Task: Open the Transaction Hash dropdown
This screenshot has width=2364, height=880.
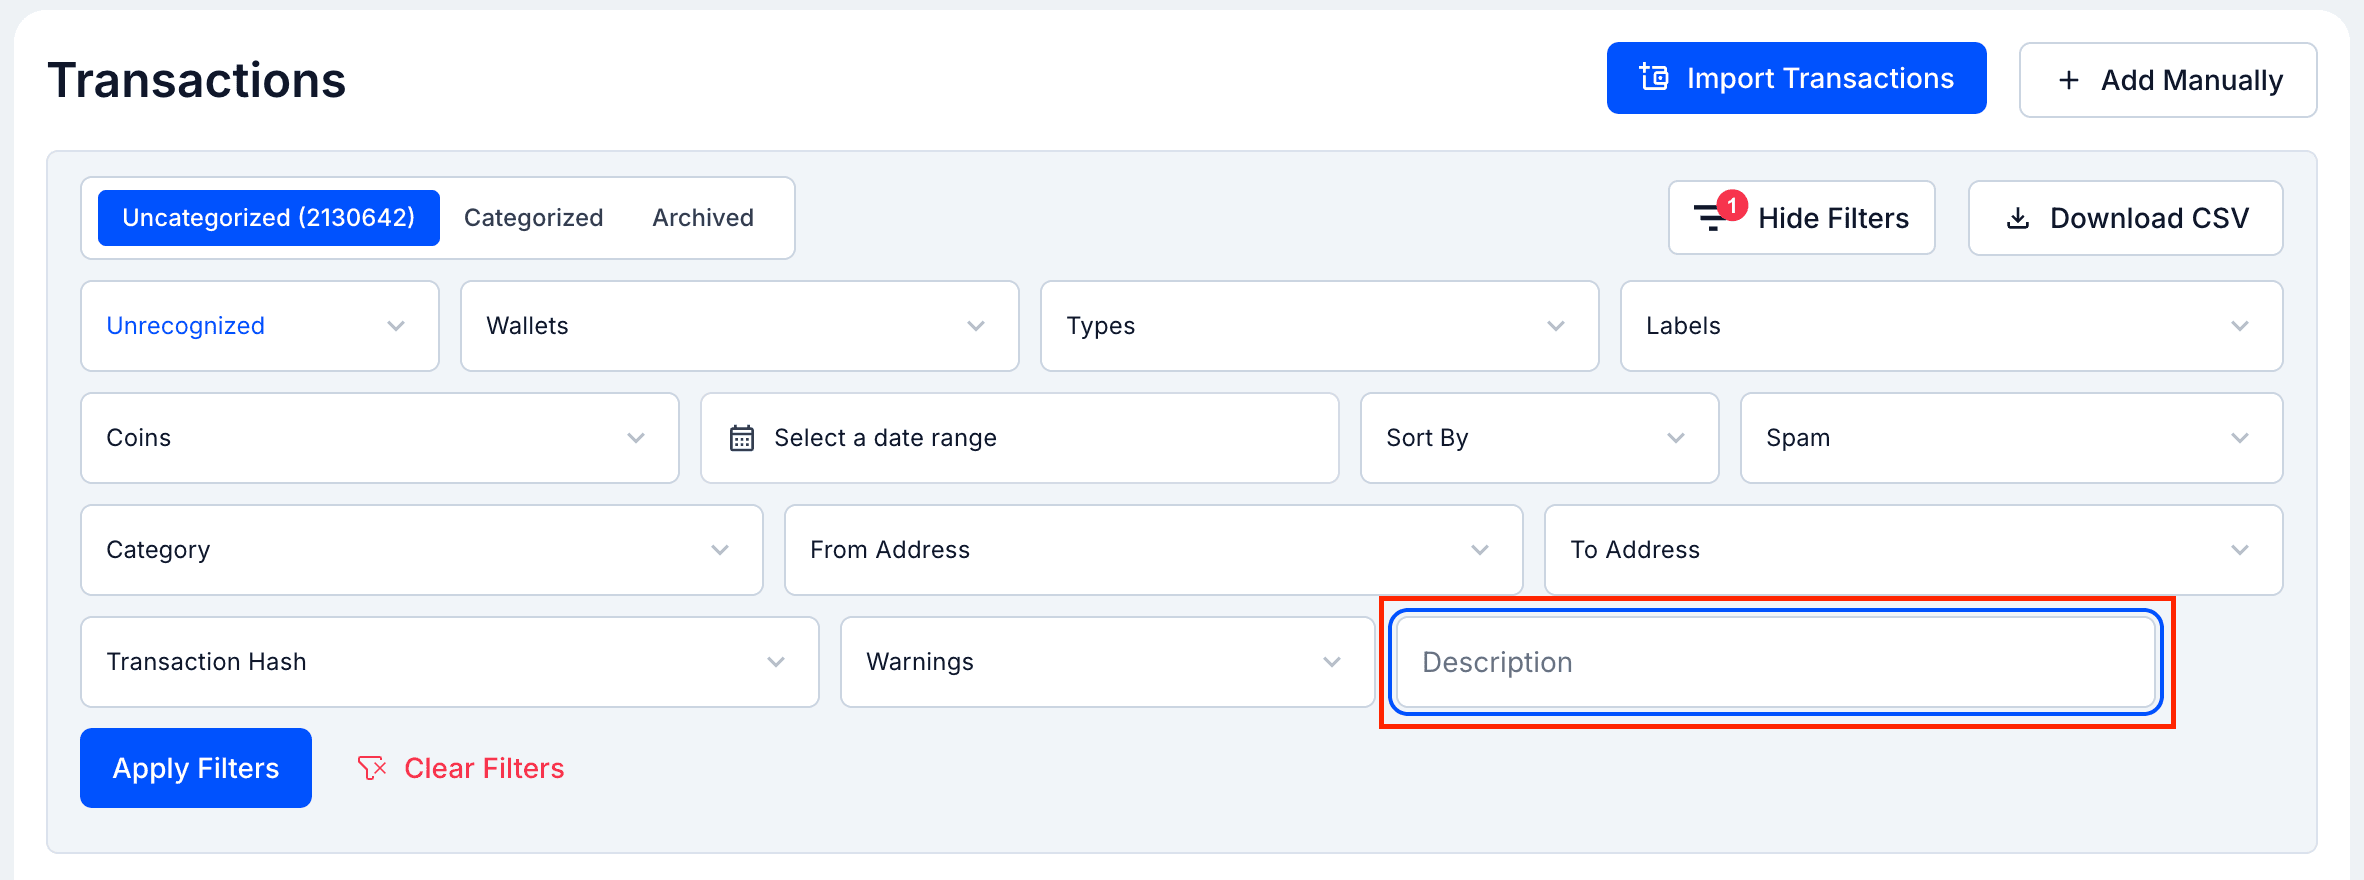Action: [449, 662]
